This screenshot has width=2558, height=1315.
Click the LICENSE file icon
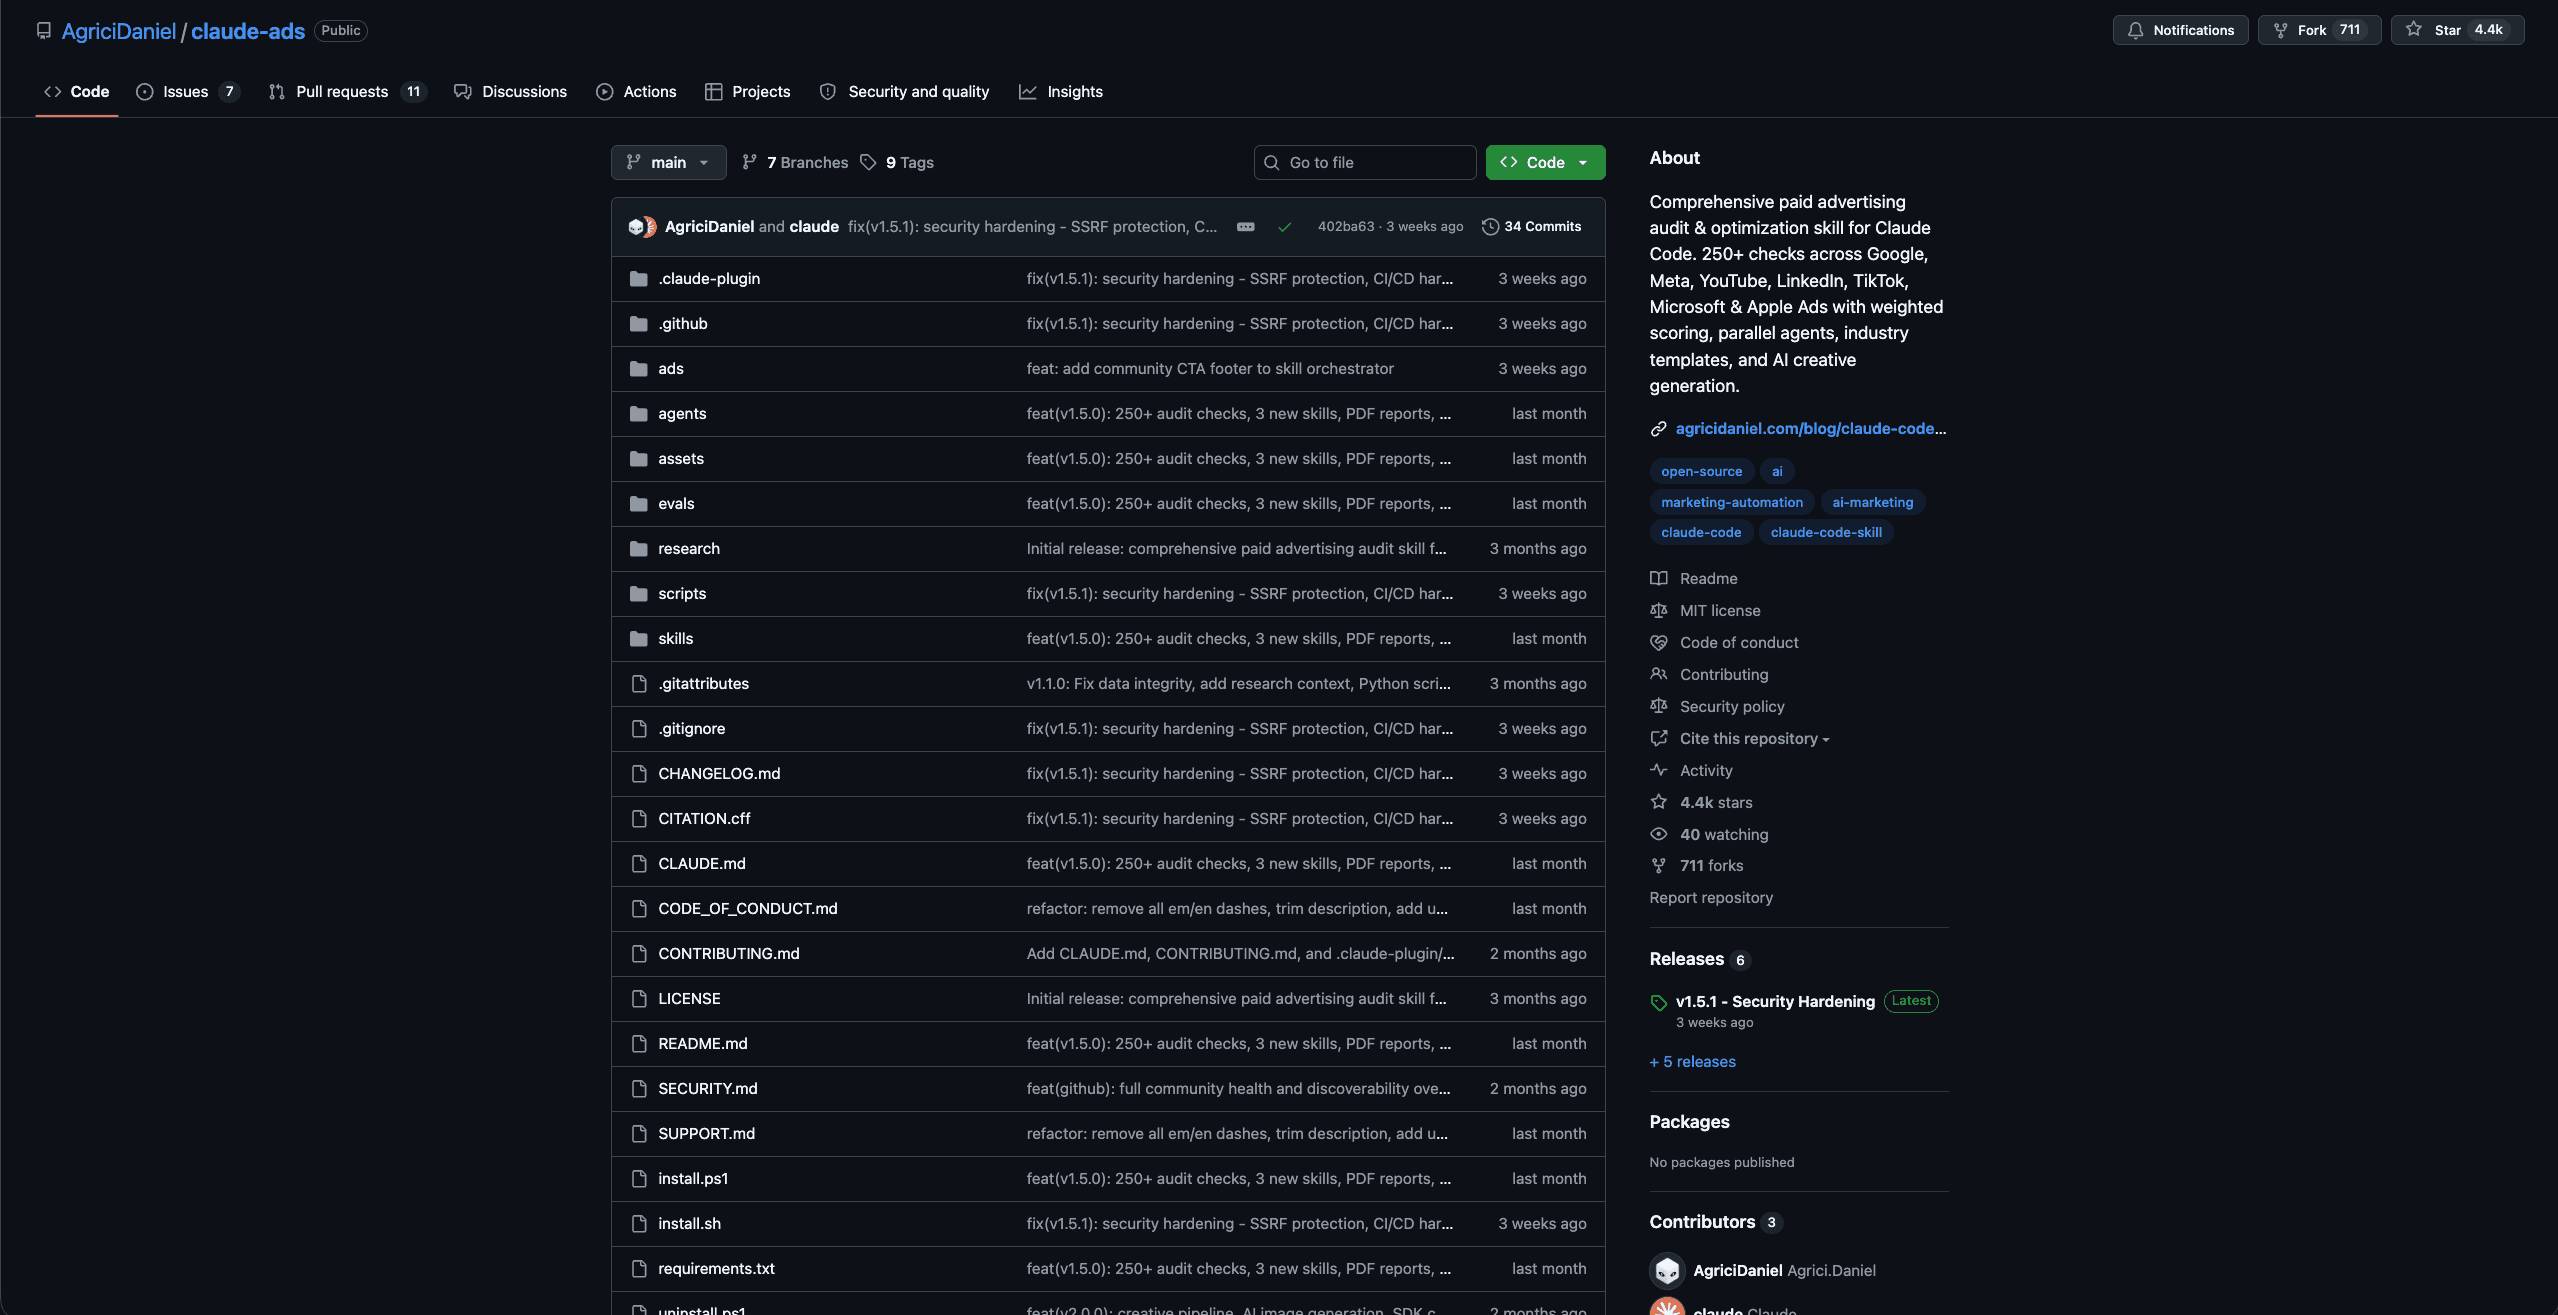pyautogui.click(x=638, y=998)
